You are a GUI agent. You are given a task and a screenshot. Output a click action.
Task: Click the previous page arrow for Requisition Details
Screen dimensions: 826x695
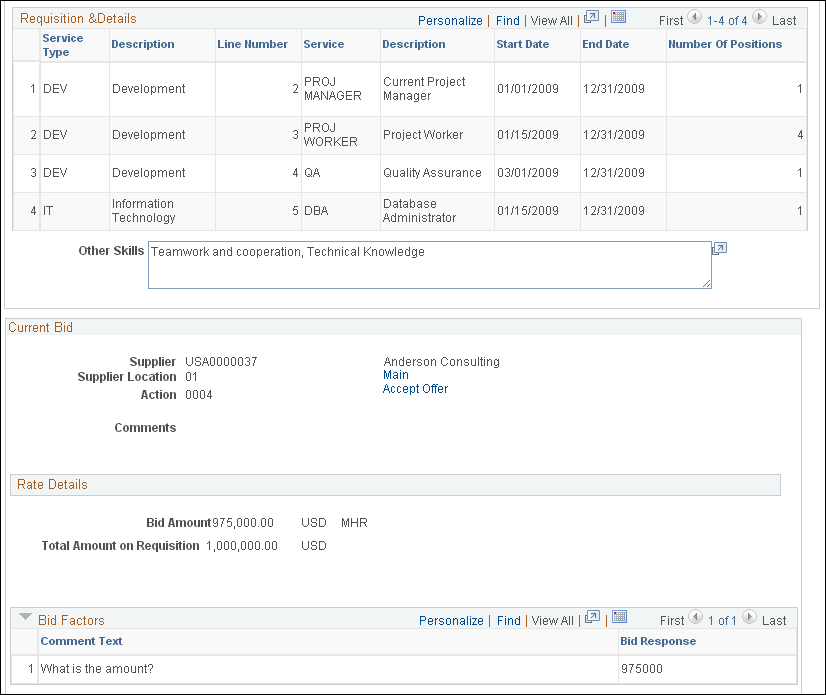click(694, 18)
